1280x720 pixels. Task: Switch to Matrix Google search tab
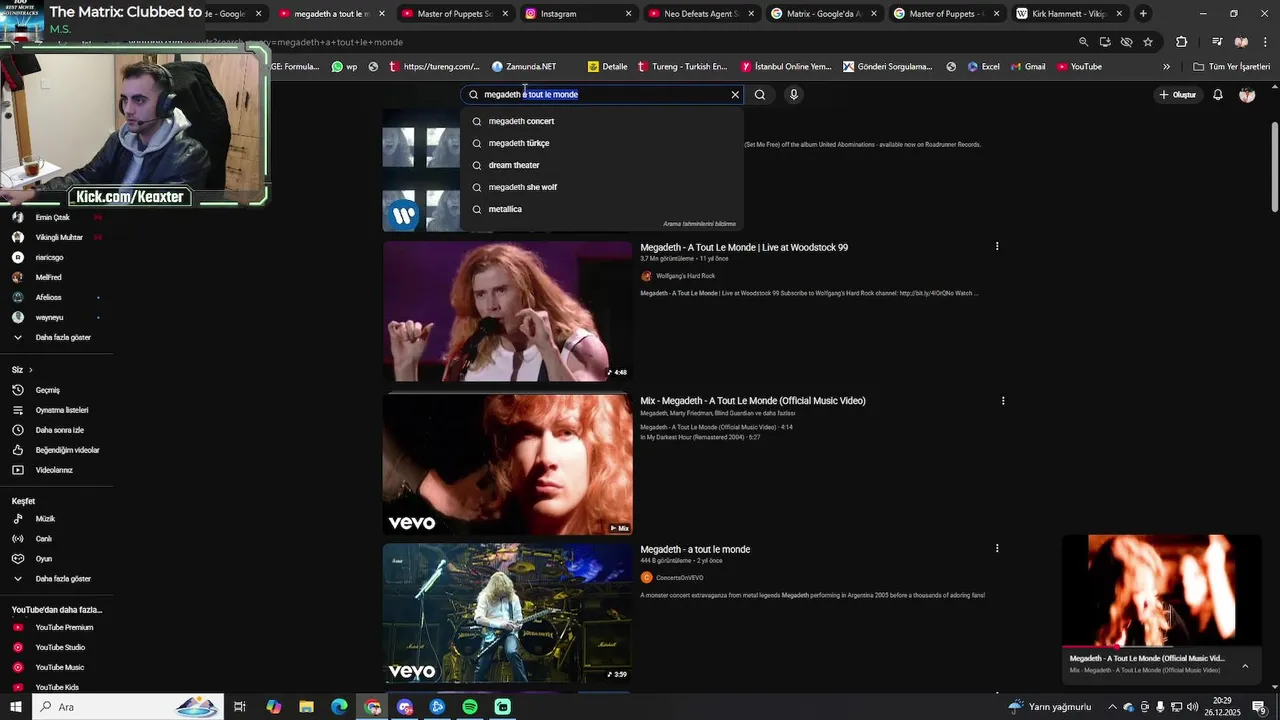[823, 14]
